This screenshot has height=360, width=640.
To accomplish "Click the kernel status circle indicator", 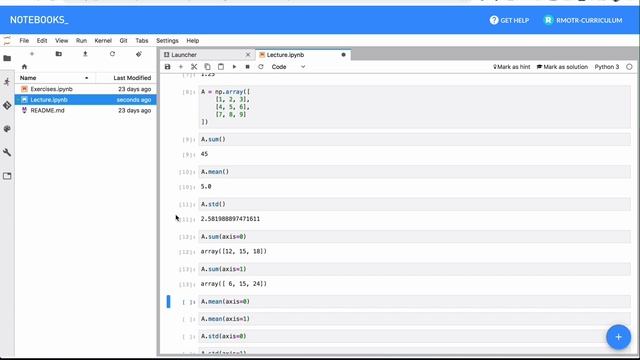I will [629, 67].
